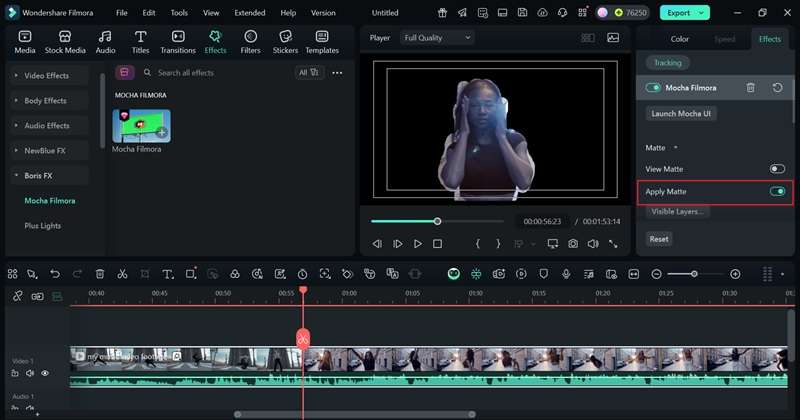Viewport: 800px width, 420px height.
Task: Open the File menu
Action: click(121, 13)
